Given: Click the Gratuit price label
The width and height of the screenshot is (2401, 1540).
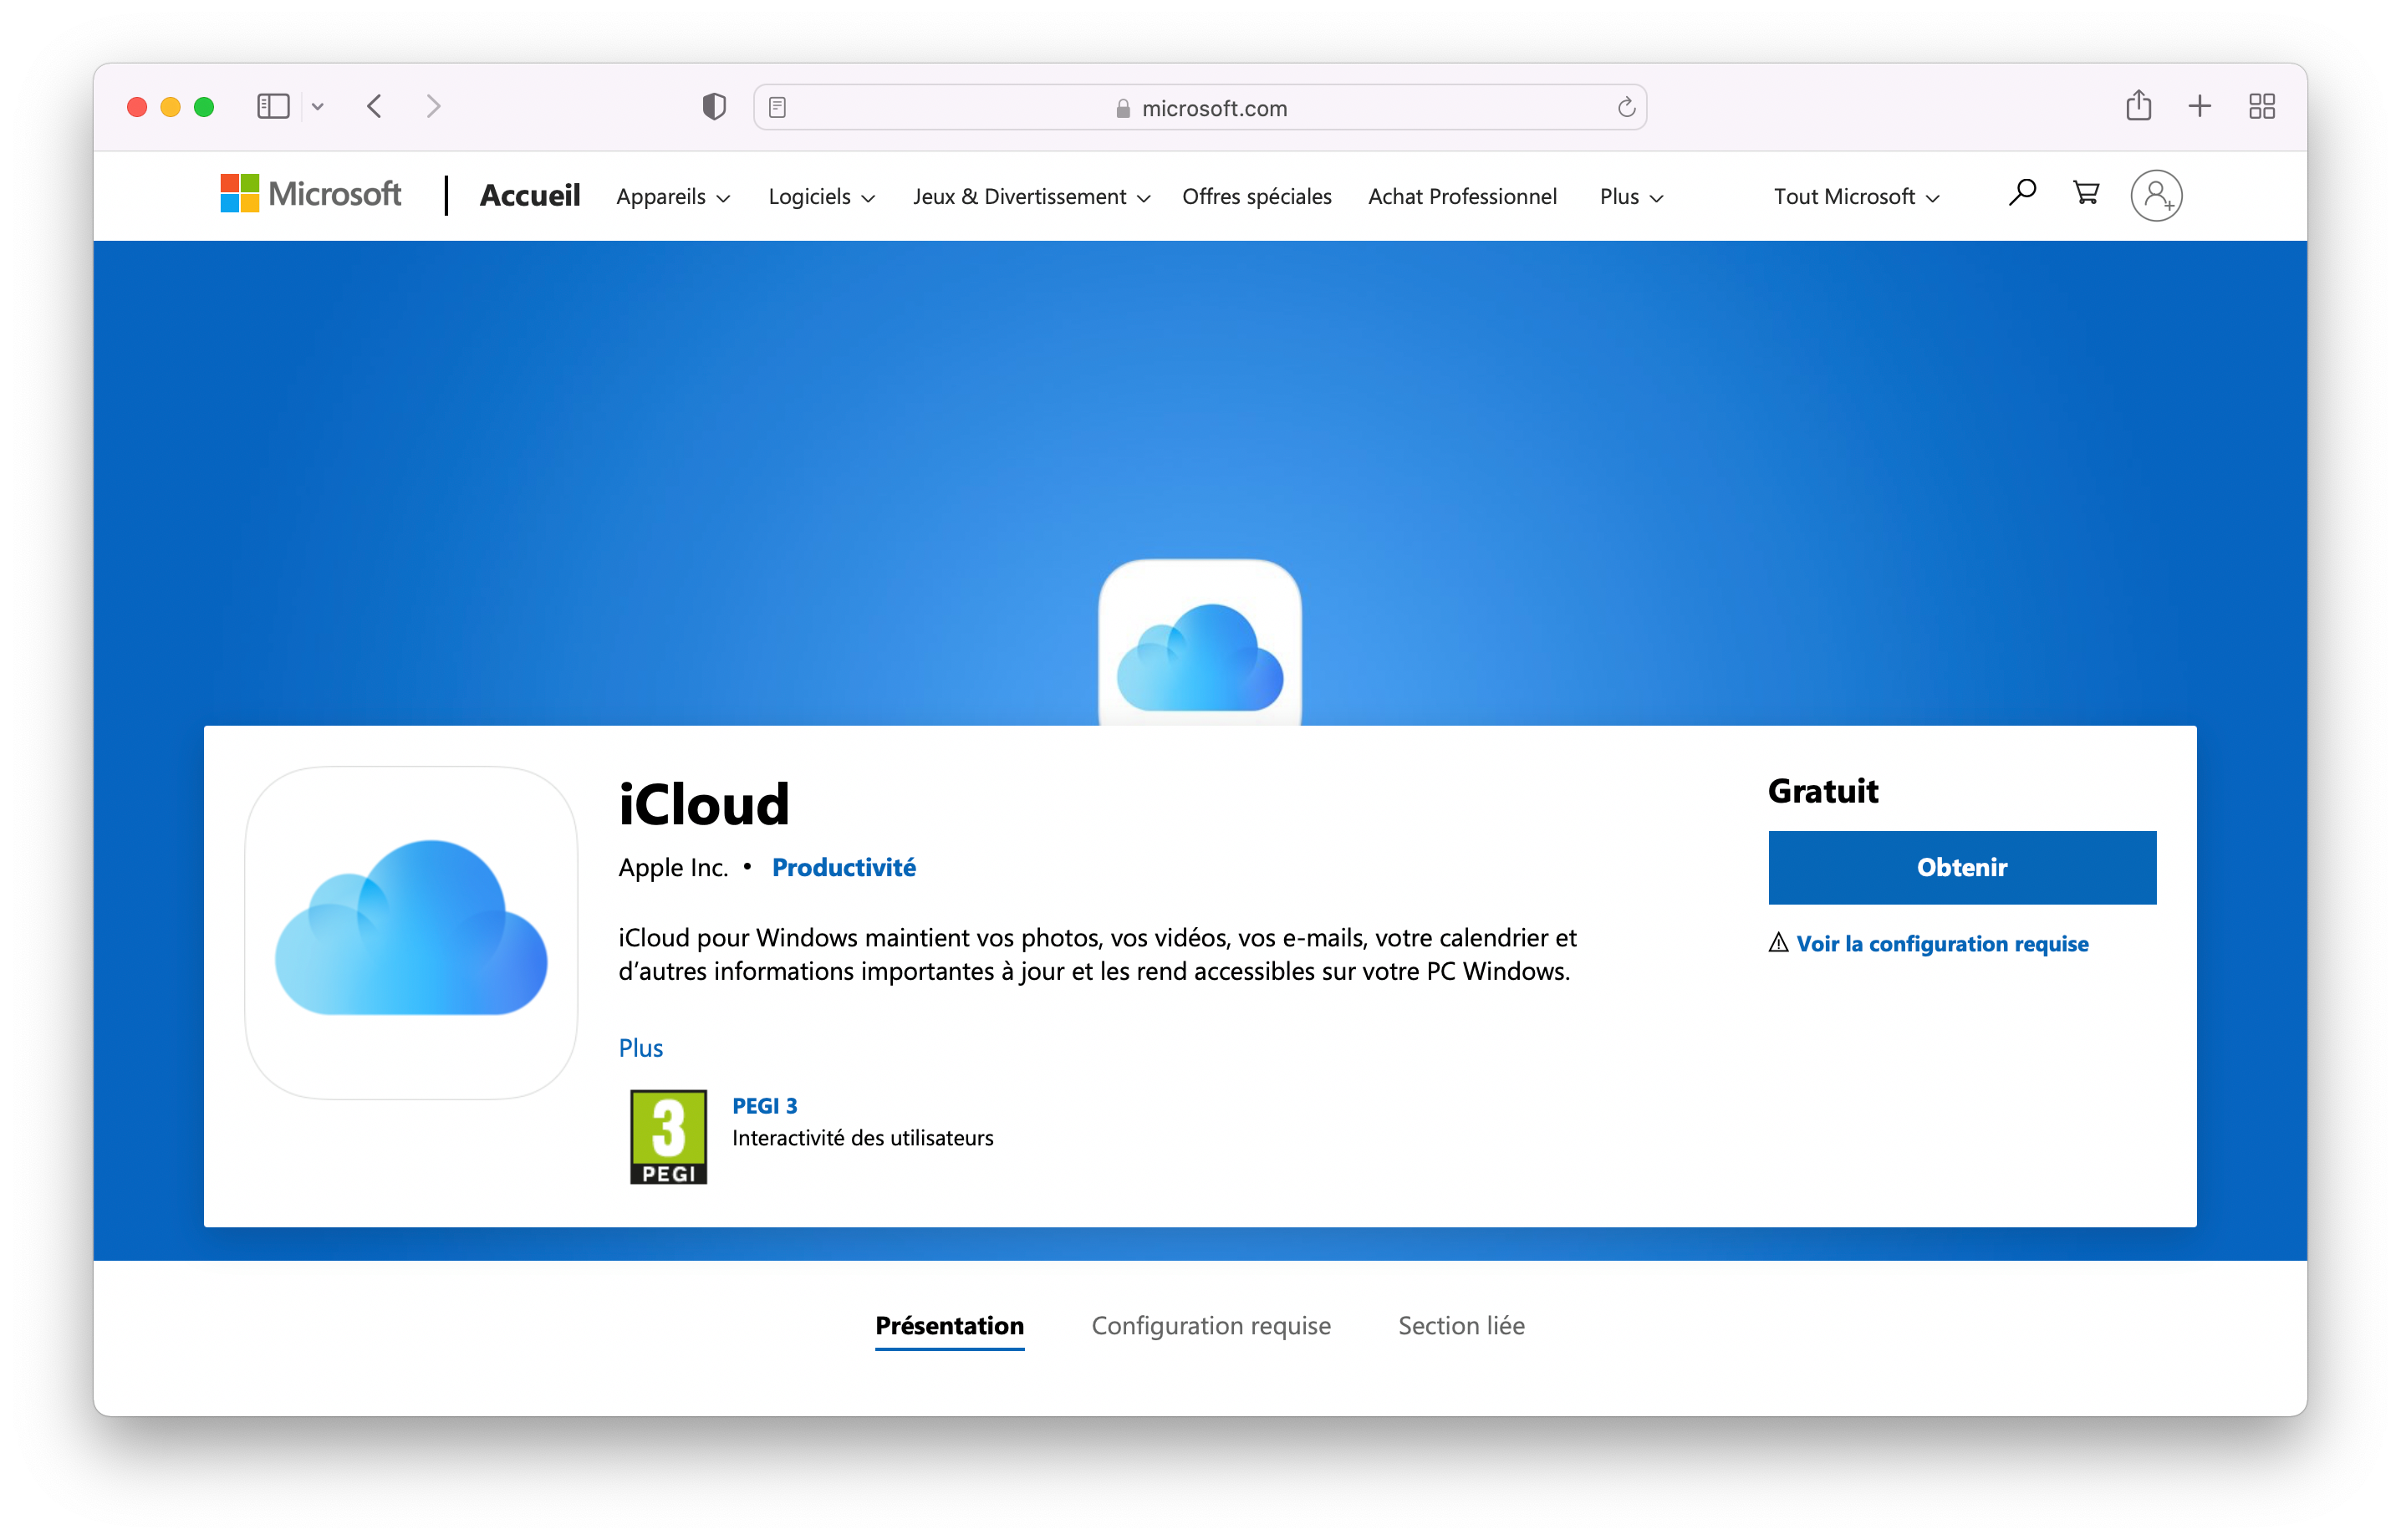Looking at the screenshot, I should coord(1823,791).
